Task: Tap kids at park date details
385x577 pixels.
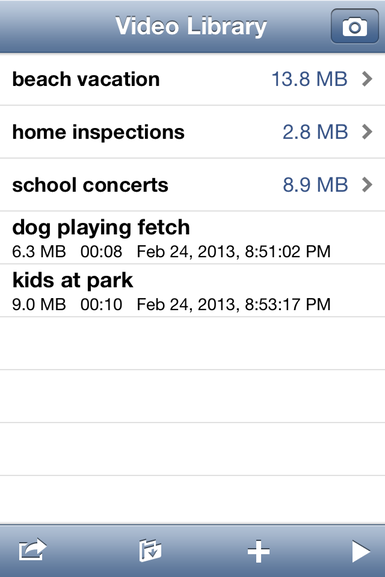Action: click(x=234, y=304)
